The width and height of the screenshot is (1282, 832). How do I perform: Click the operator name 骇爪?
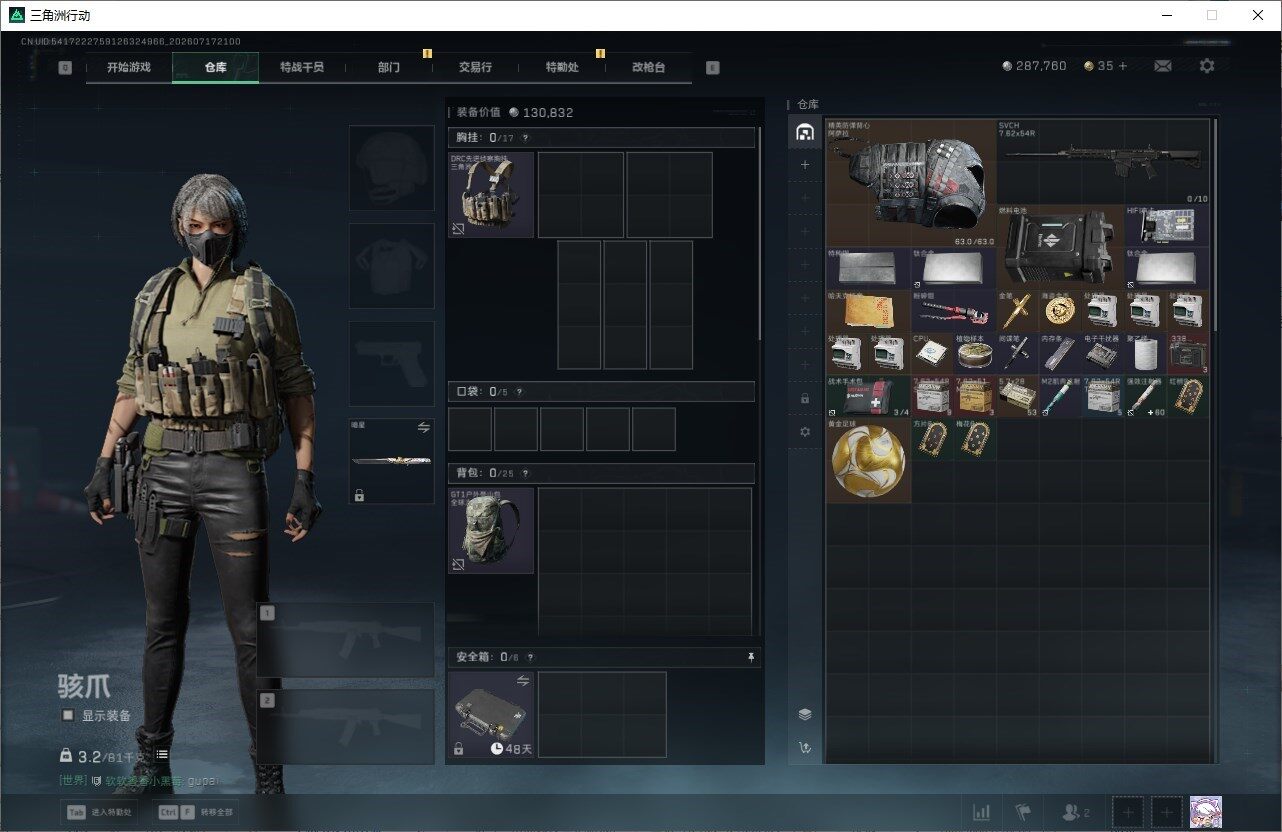coord(84,687)
